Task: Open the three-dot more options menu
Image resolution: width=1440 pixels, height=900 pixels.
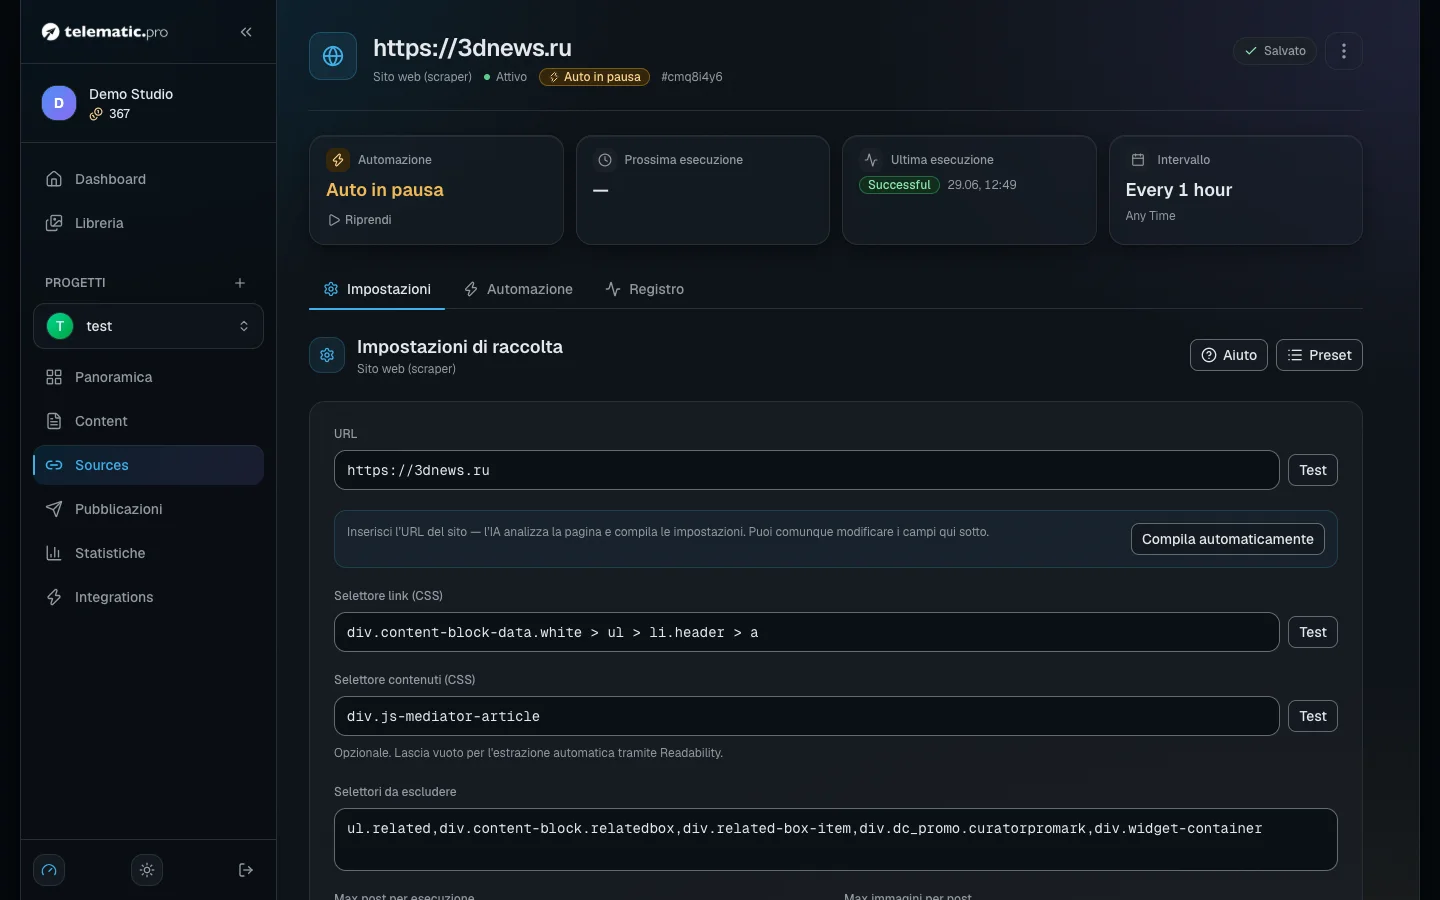Action: point(1344,51)
